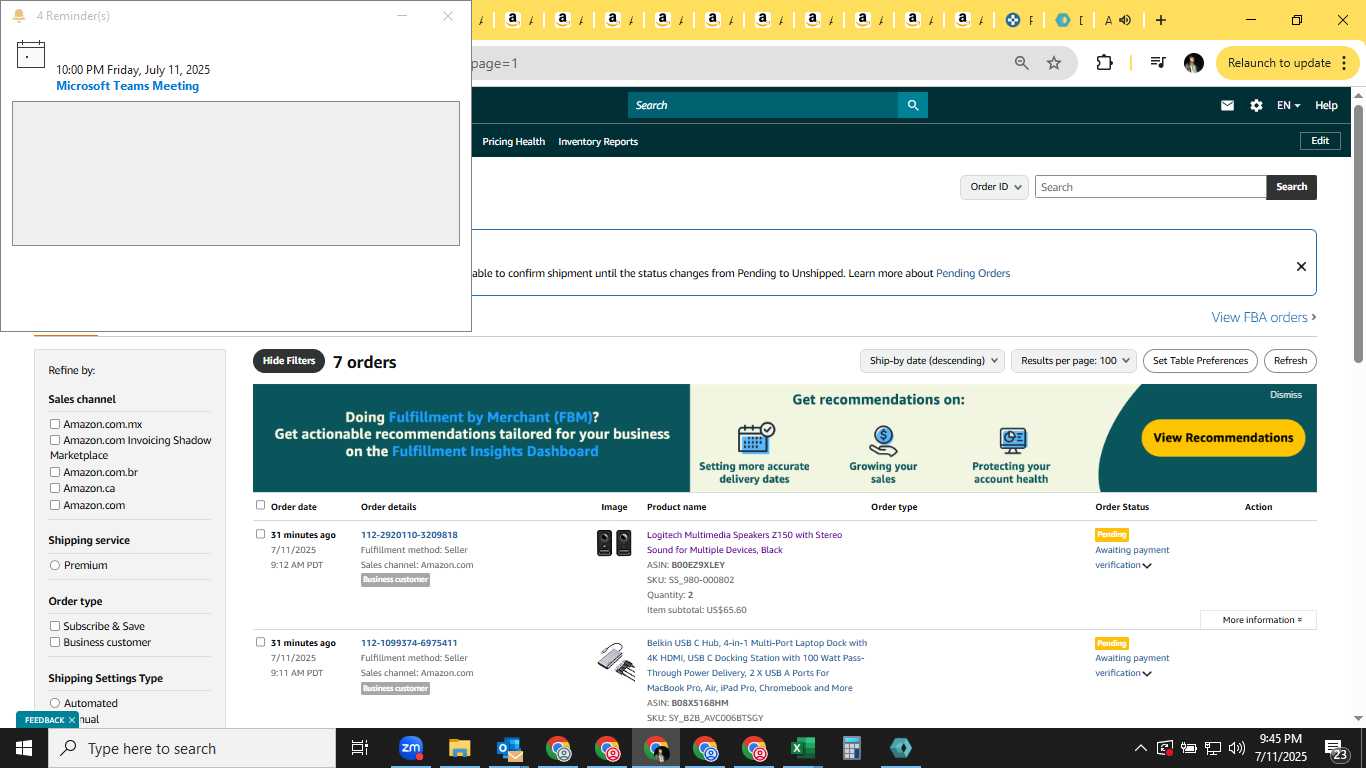Check the Amazon.ca sales channel
Image resolution: width=1366 pixels, height=768 pixels.
[x=55, y=488]
